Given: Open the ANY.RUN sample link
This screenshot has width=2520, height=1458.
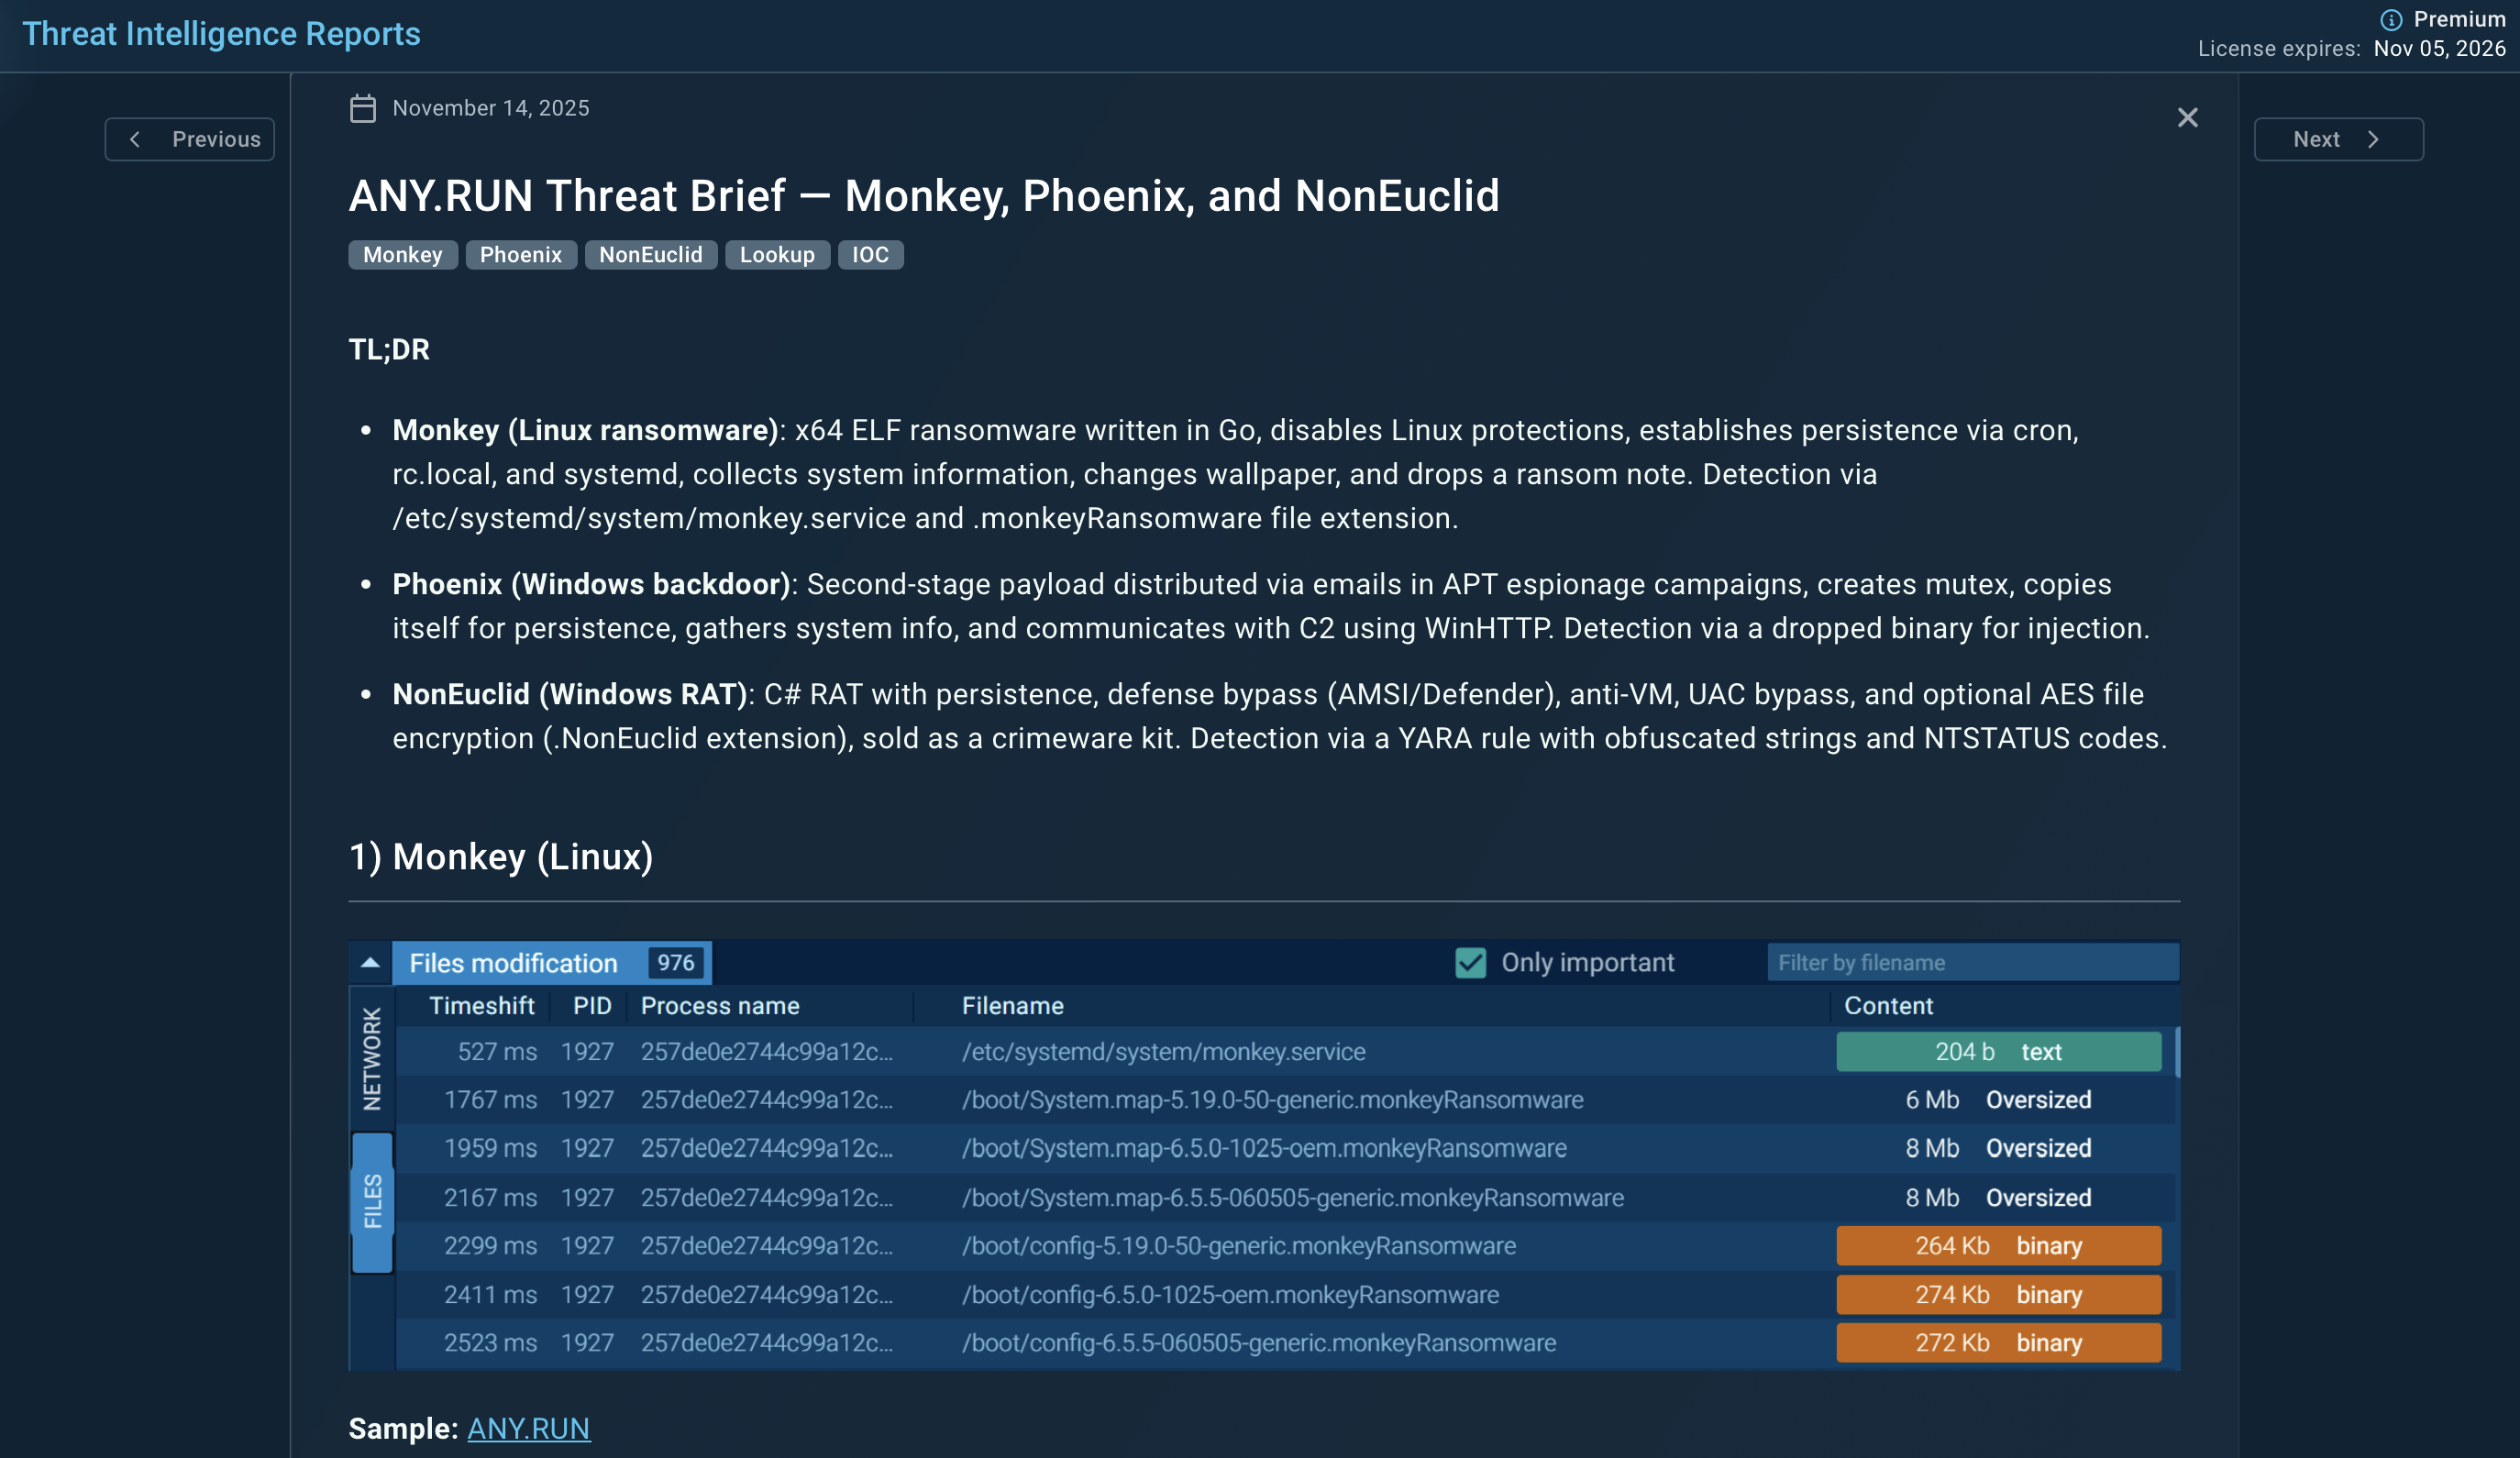Looking at the screenshot, I should [528, 1428].
